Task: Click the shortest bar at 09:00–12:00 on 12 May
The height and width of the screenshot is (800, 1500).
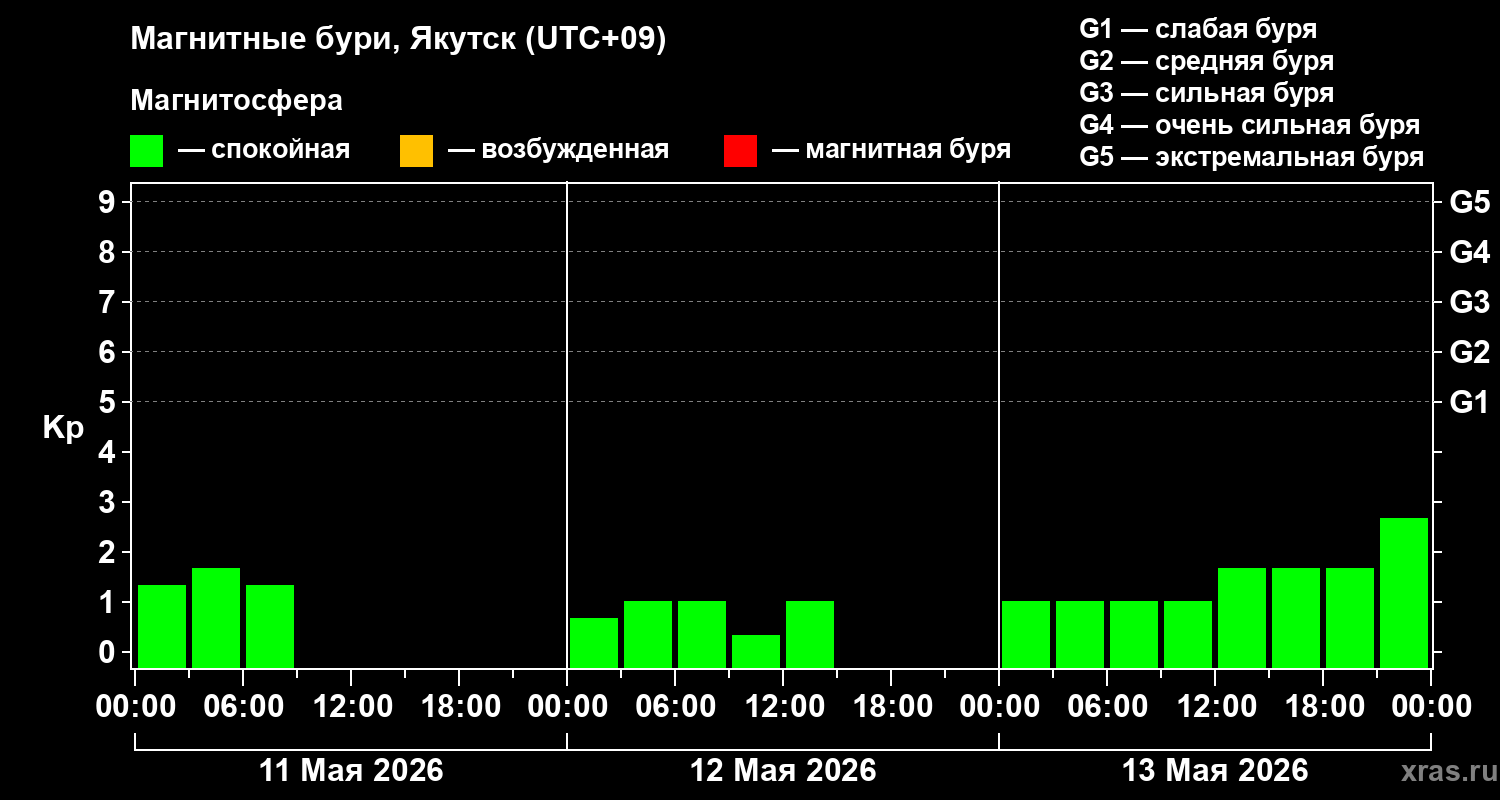Action: pyautogui.click(x=756, y=651)
